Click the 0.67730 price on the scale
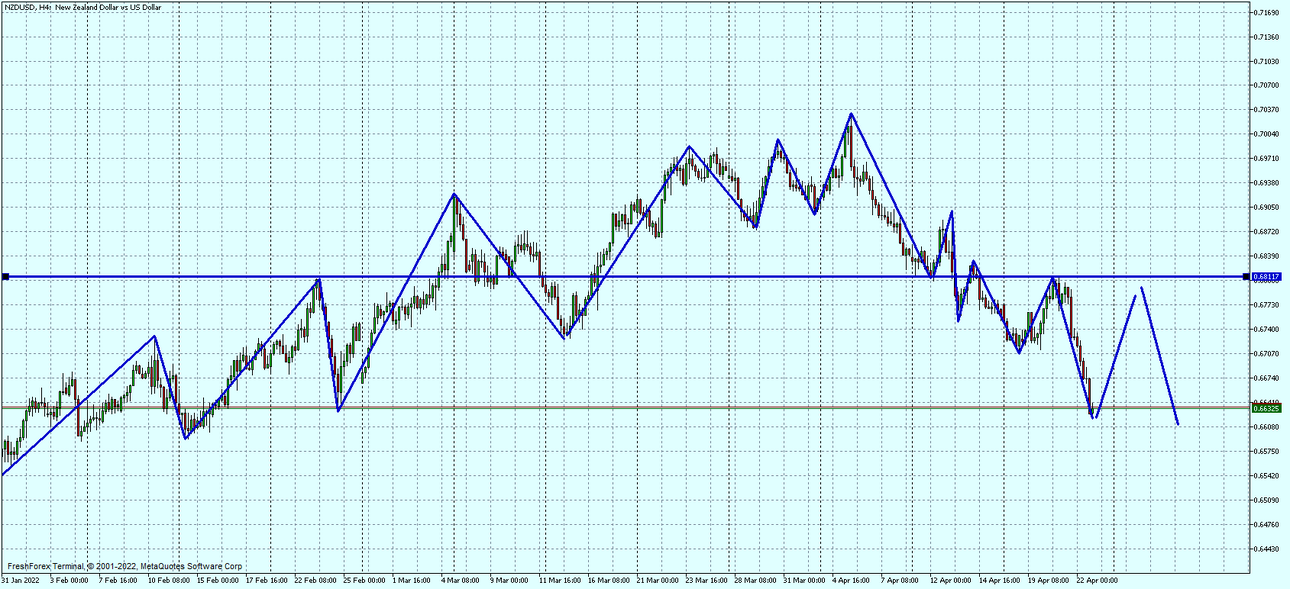The height and width of the screenshot is (589, 1290). coord(1268,305)
